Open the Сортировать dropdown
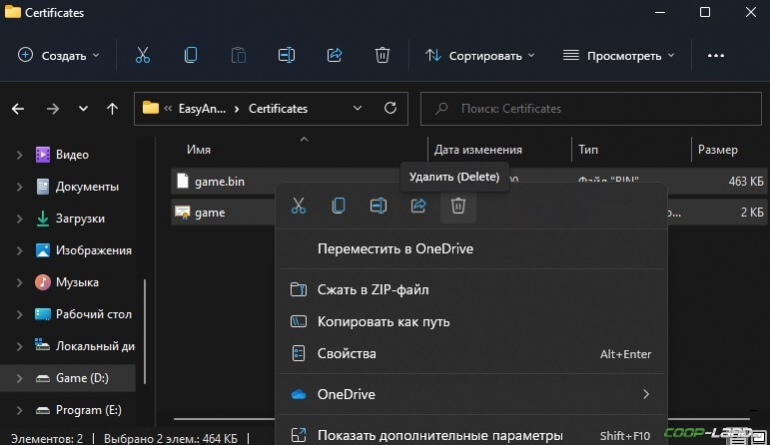 click(480, 55)
